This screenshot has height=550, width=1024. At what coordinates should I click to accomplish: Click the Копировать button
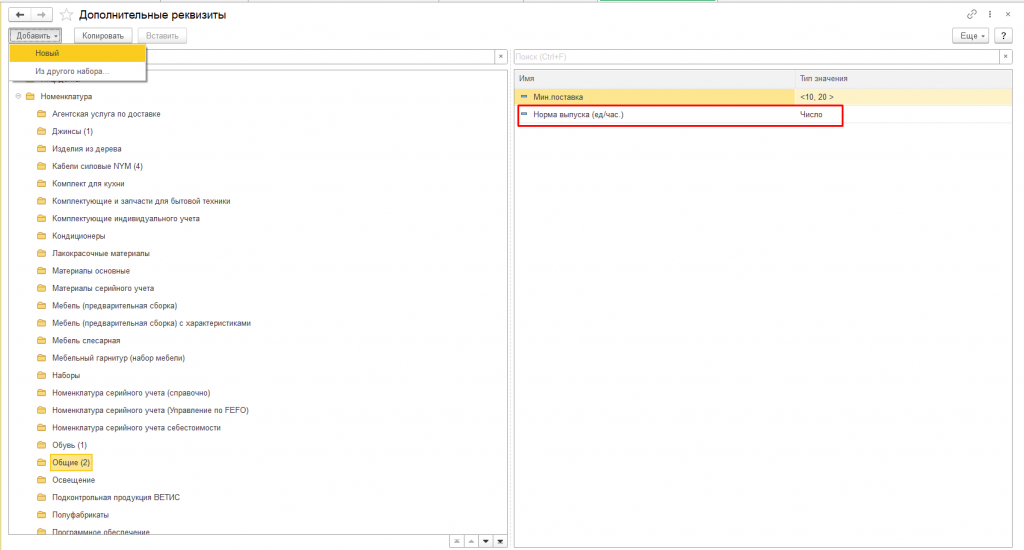[x=103, y=36]
